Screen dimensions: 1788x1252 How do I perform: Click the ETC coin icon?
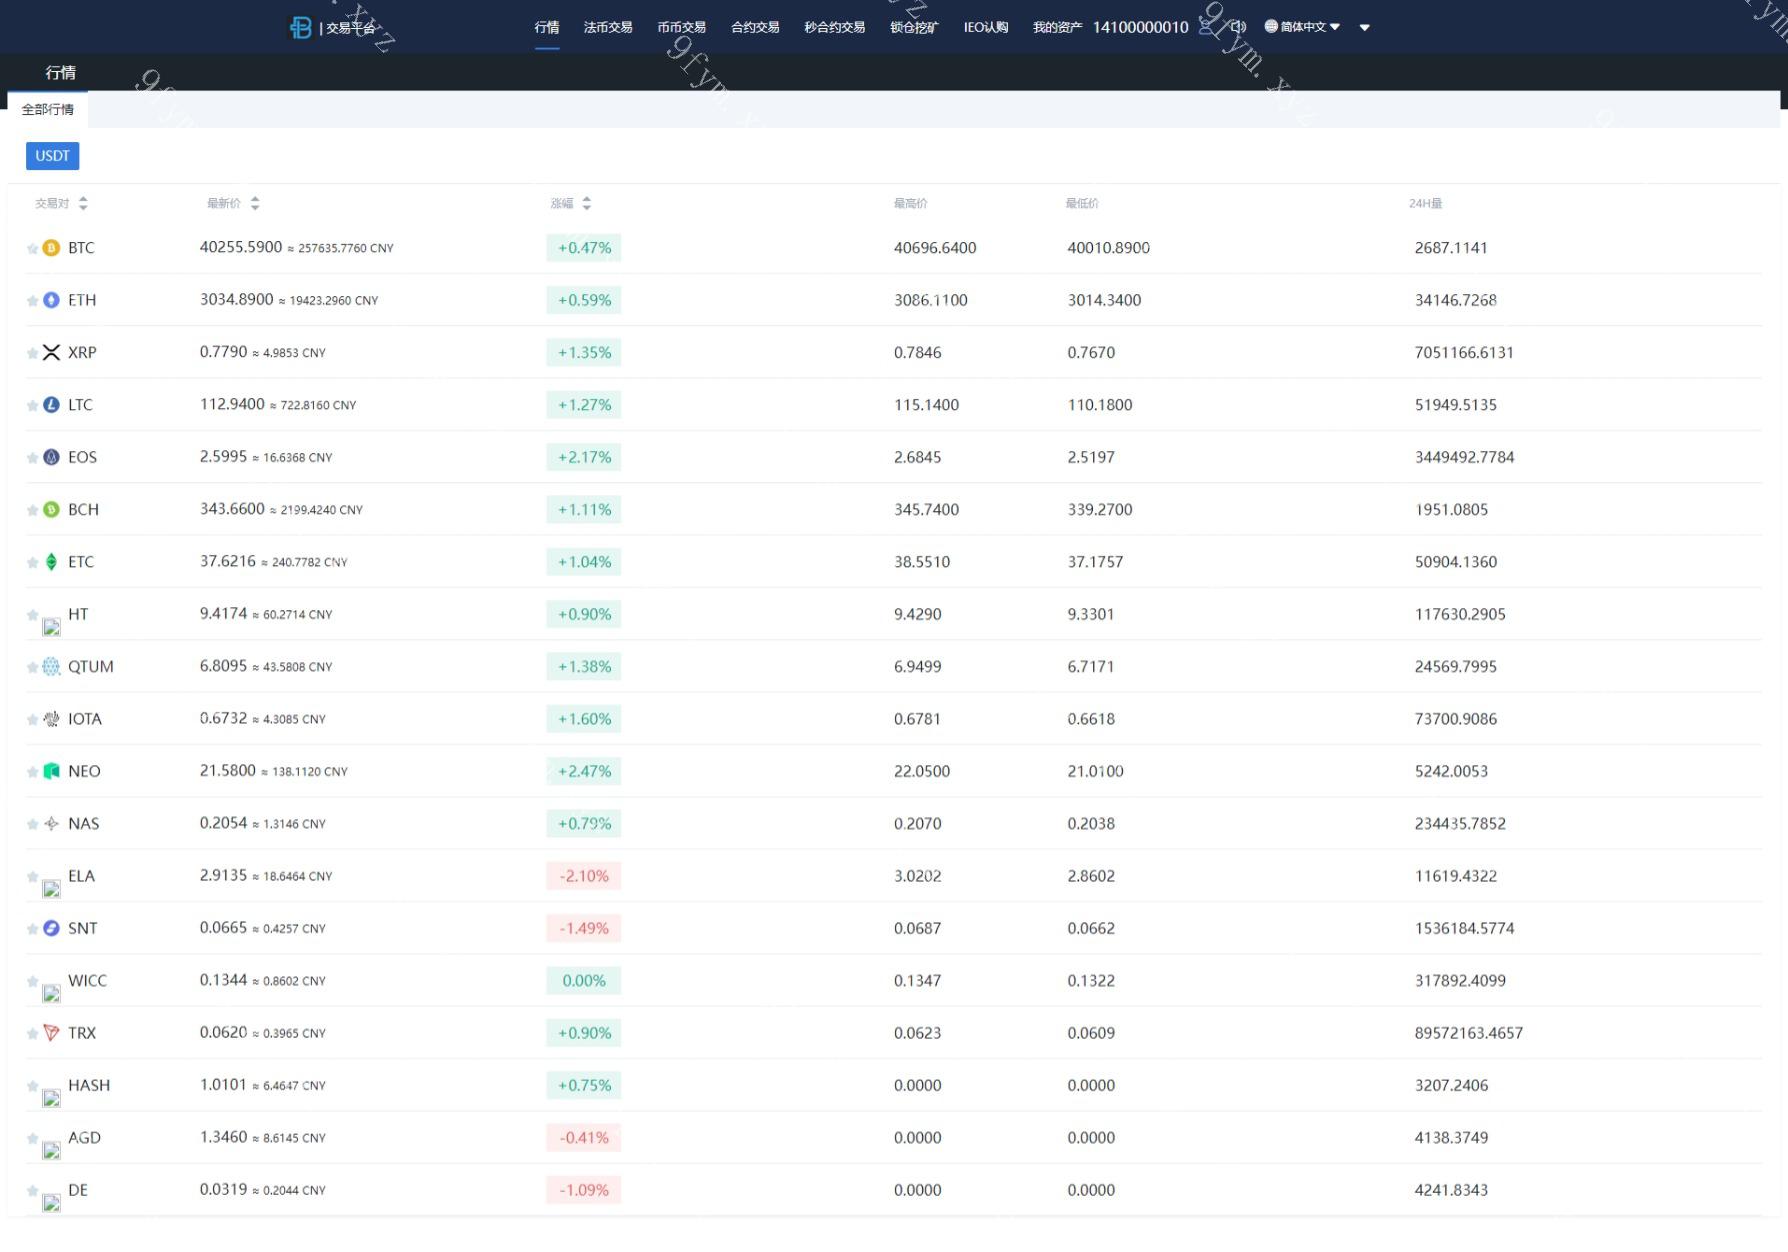pyautogui.click(x=51, y=562)
